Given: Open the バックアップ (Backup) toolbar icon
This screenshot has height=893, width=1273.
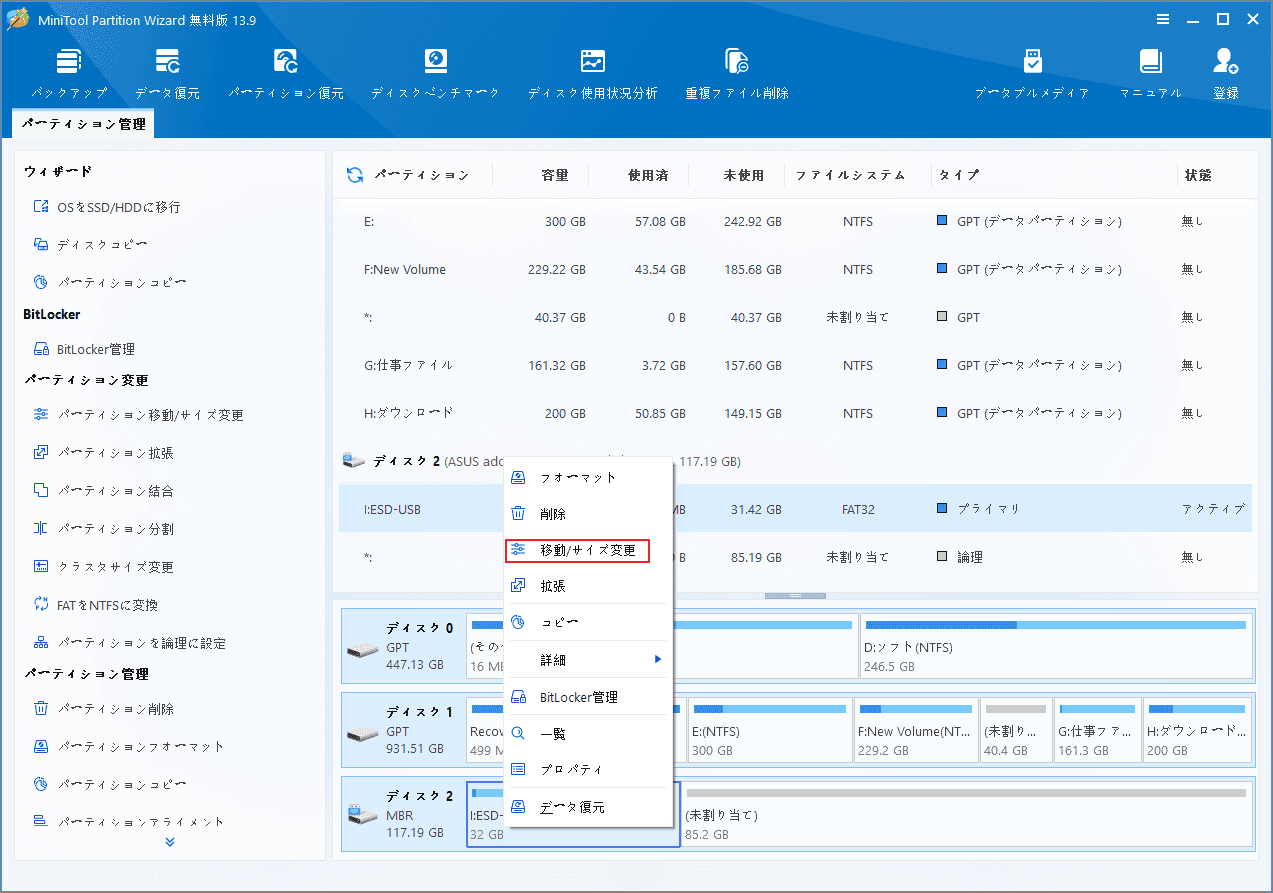Looking at the screenshot, I should (69, 73).
